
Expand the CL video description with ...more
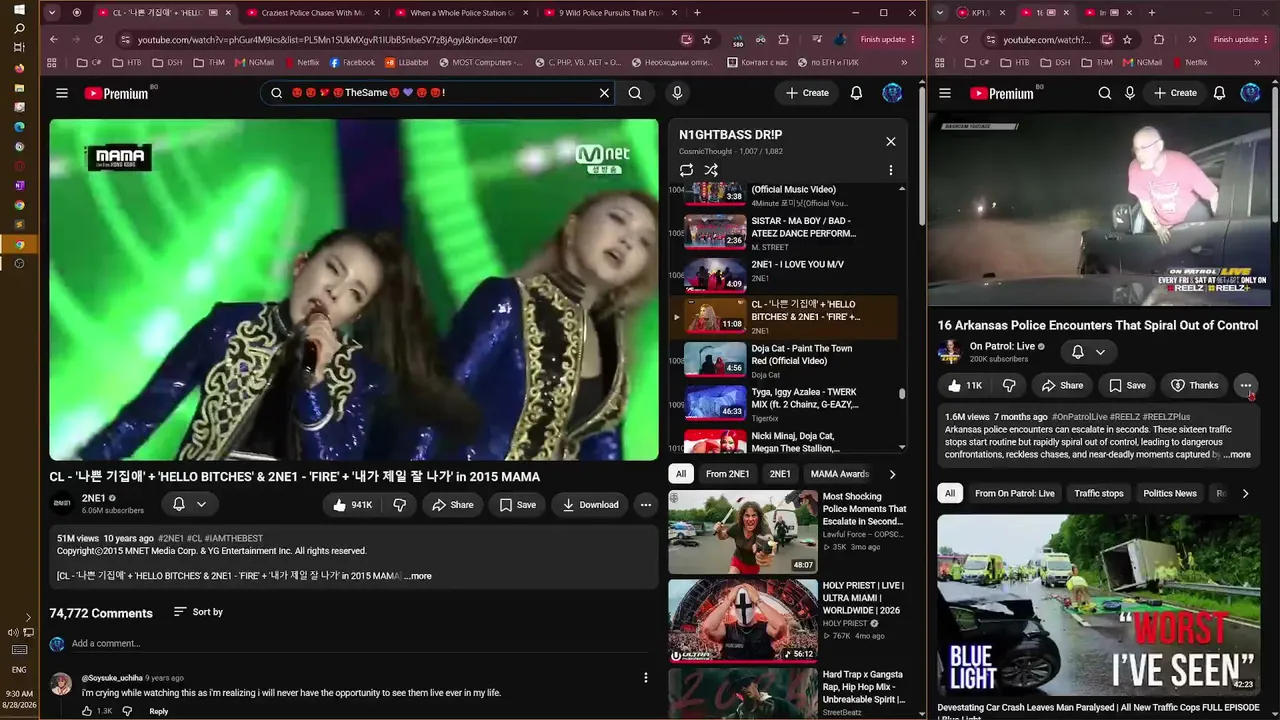click(x=418, y=576)
